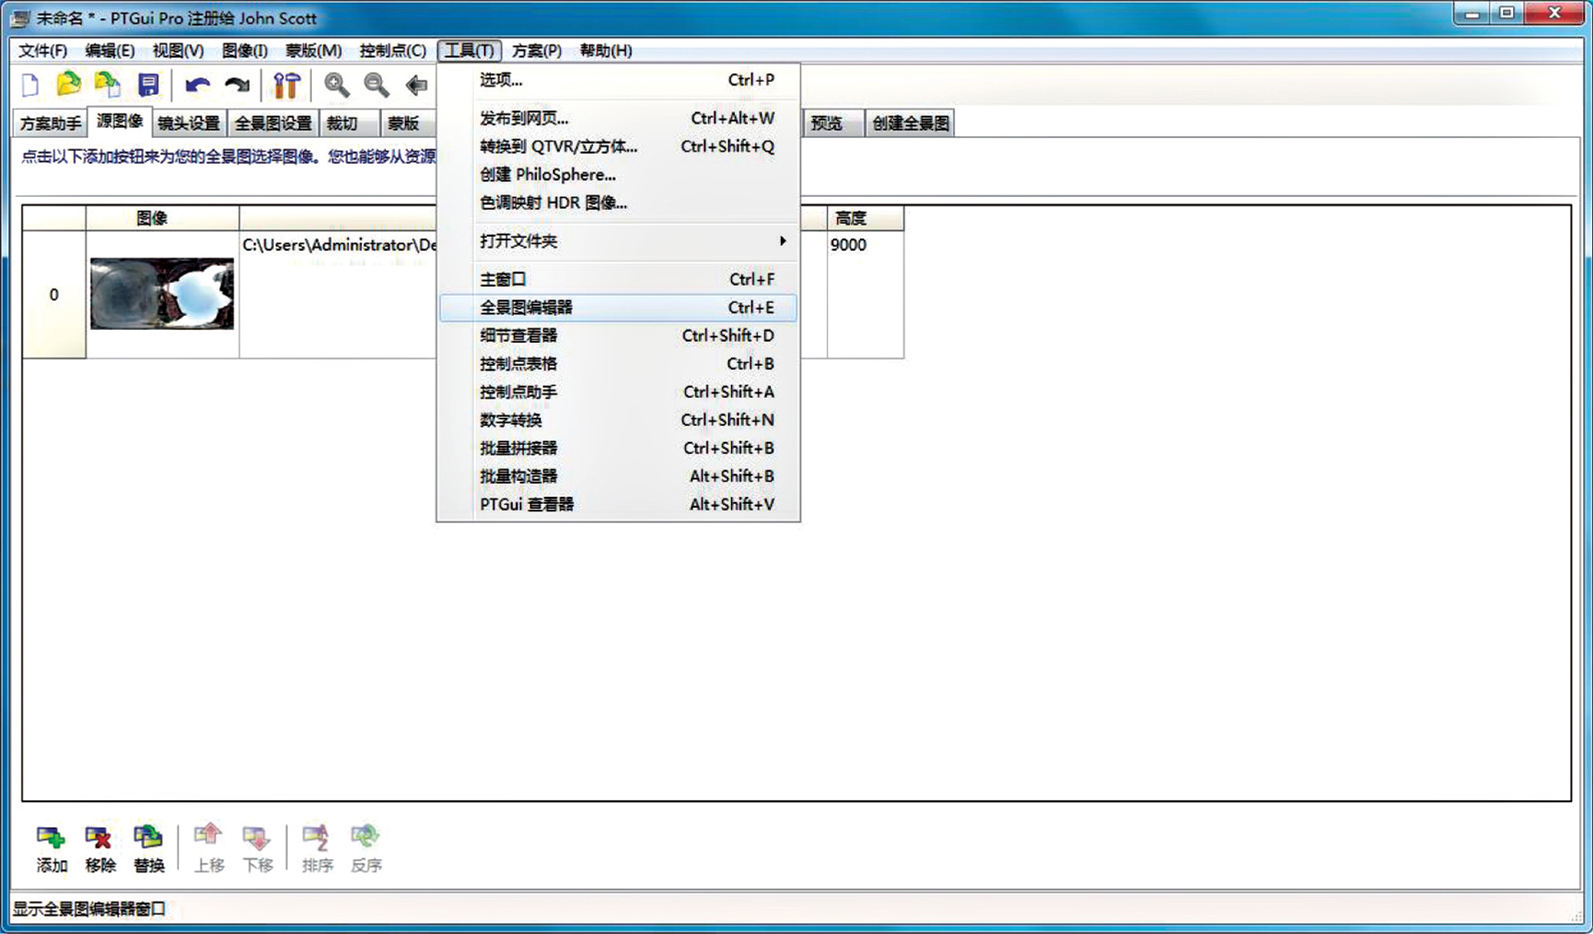Maximize the PTGui Pro window
The image size is (1593, 934).
[x=1506, y=14]
